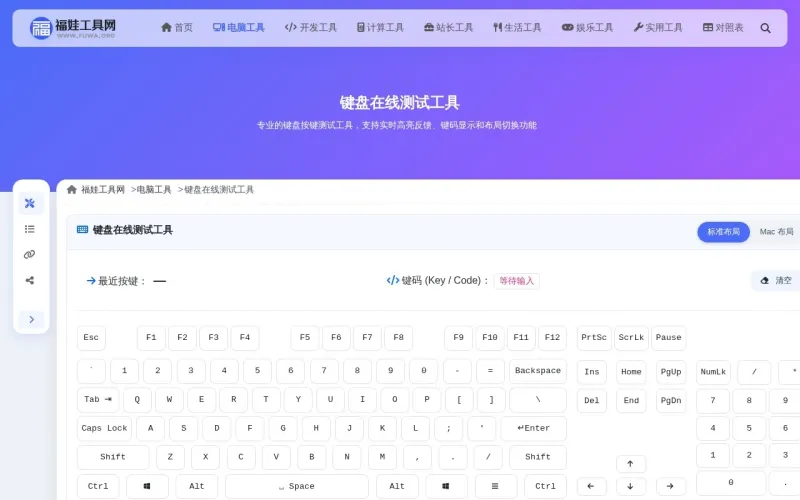This screenshot has height=500, width=800.
Task: Click the down arrow key
Action: (631, 486)
